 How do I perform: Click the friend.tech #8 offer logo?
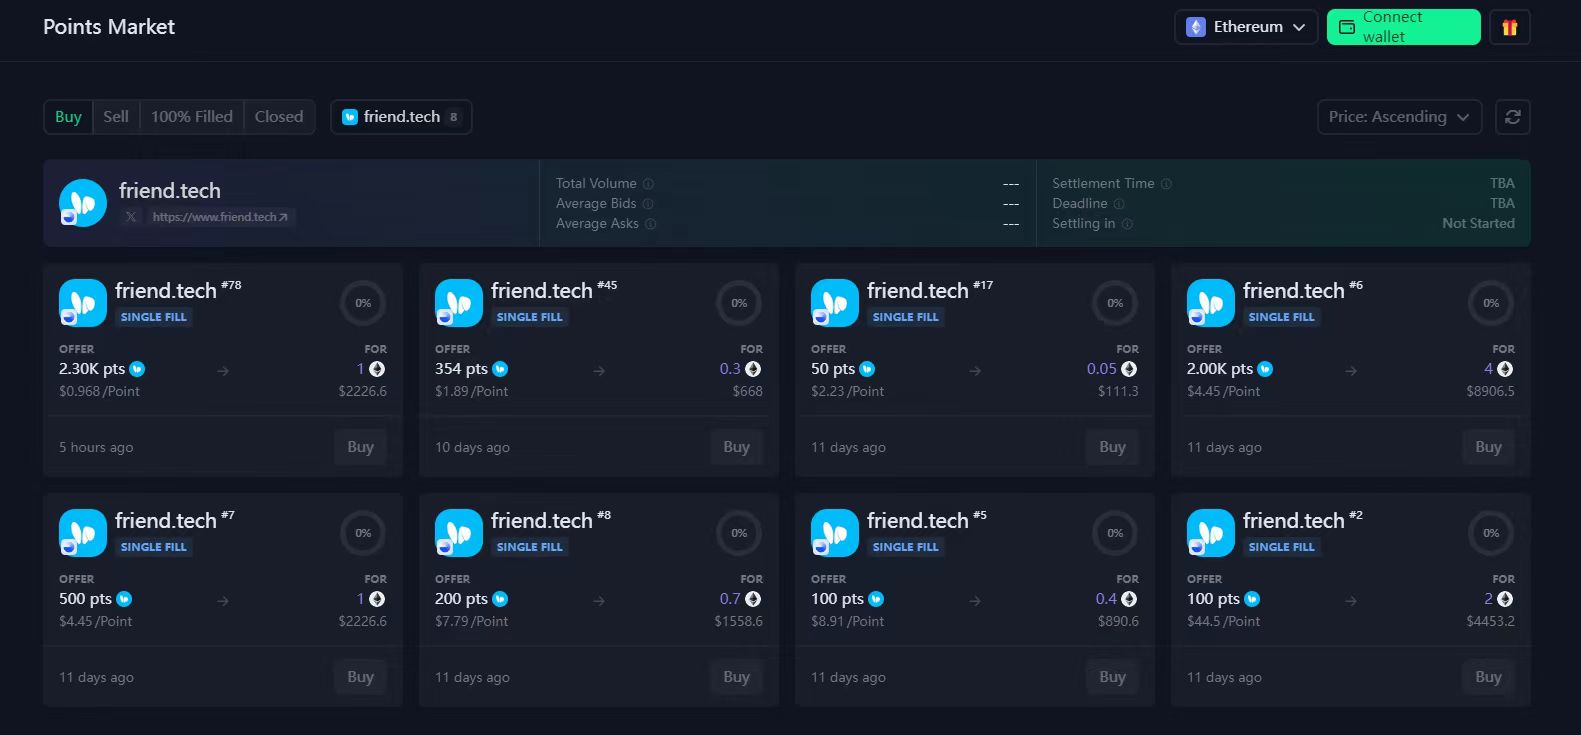coord(459,533)
